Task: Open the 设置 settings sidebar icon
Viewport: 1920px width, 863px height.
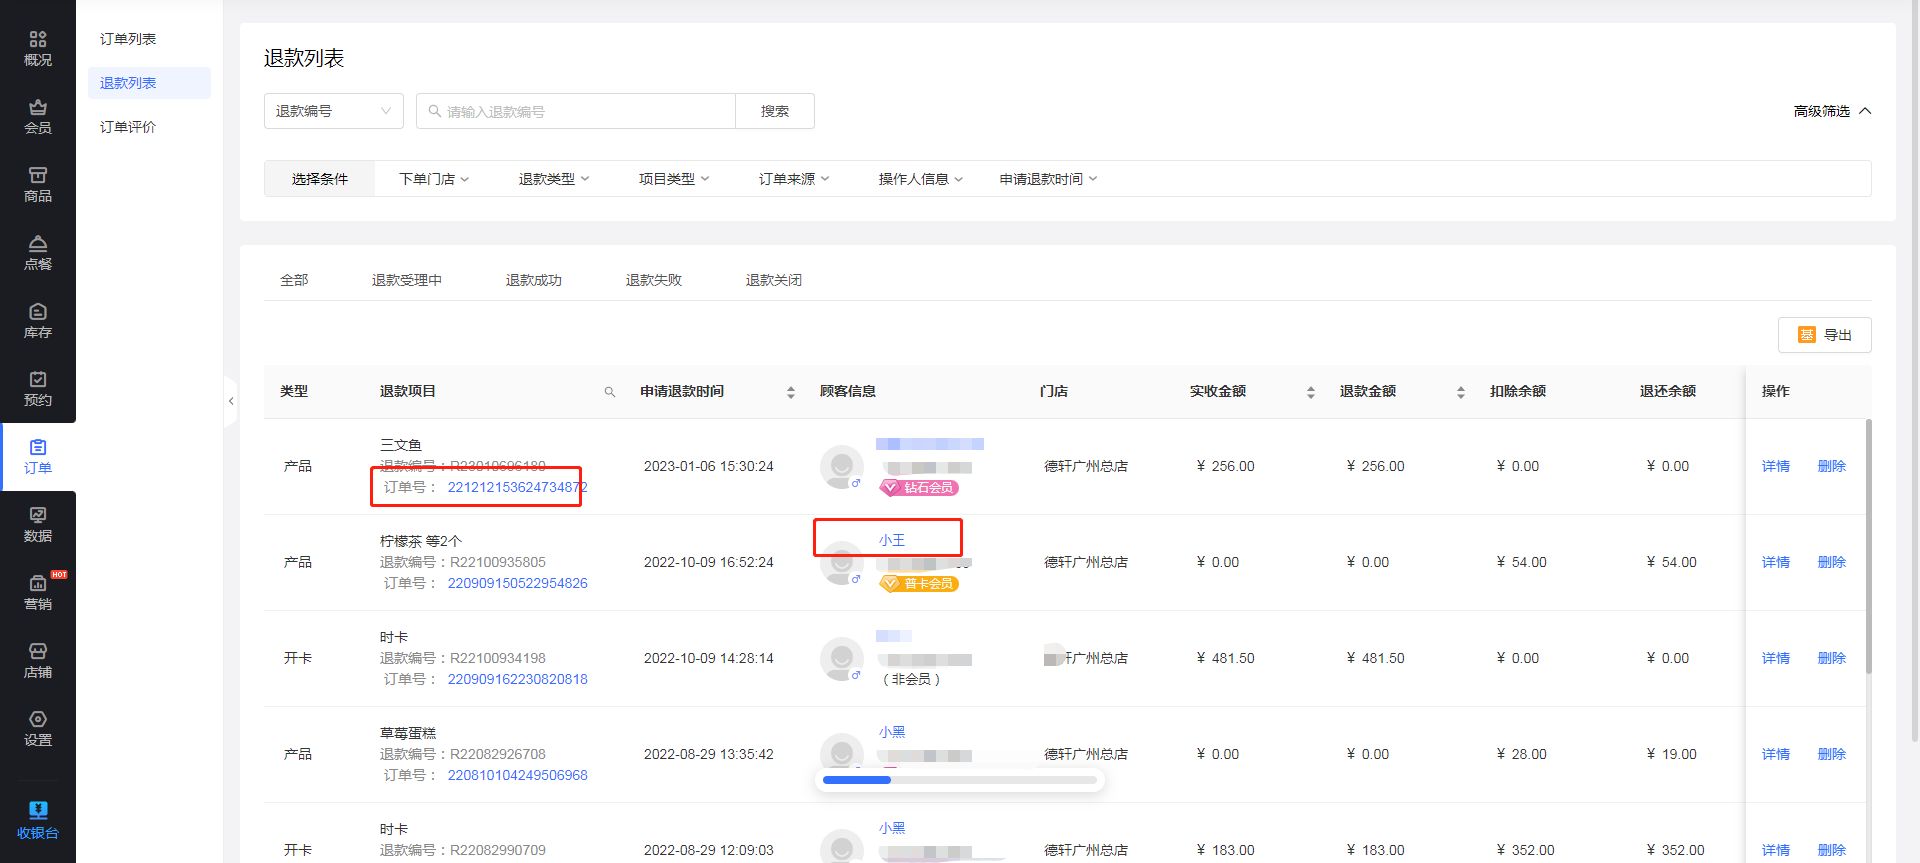Action: click(x=38, y=728)
